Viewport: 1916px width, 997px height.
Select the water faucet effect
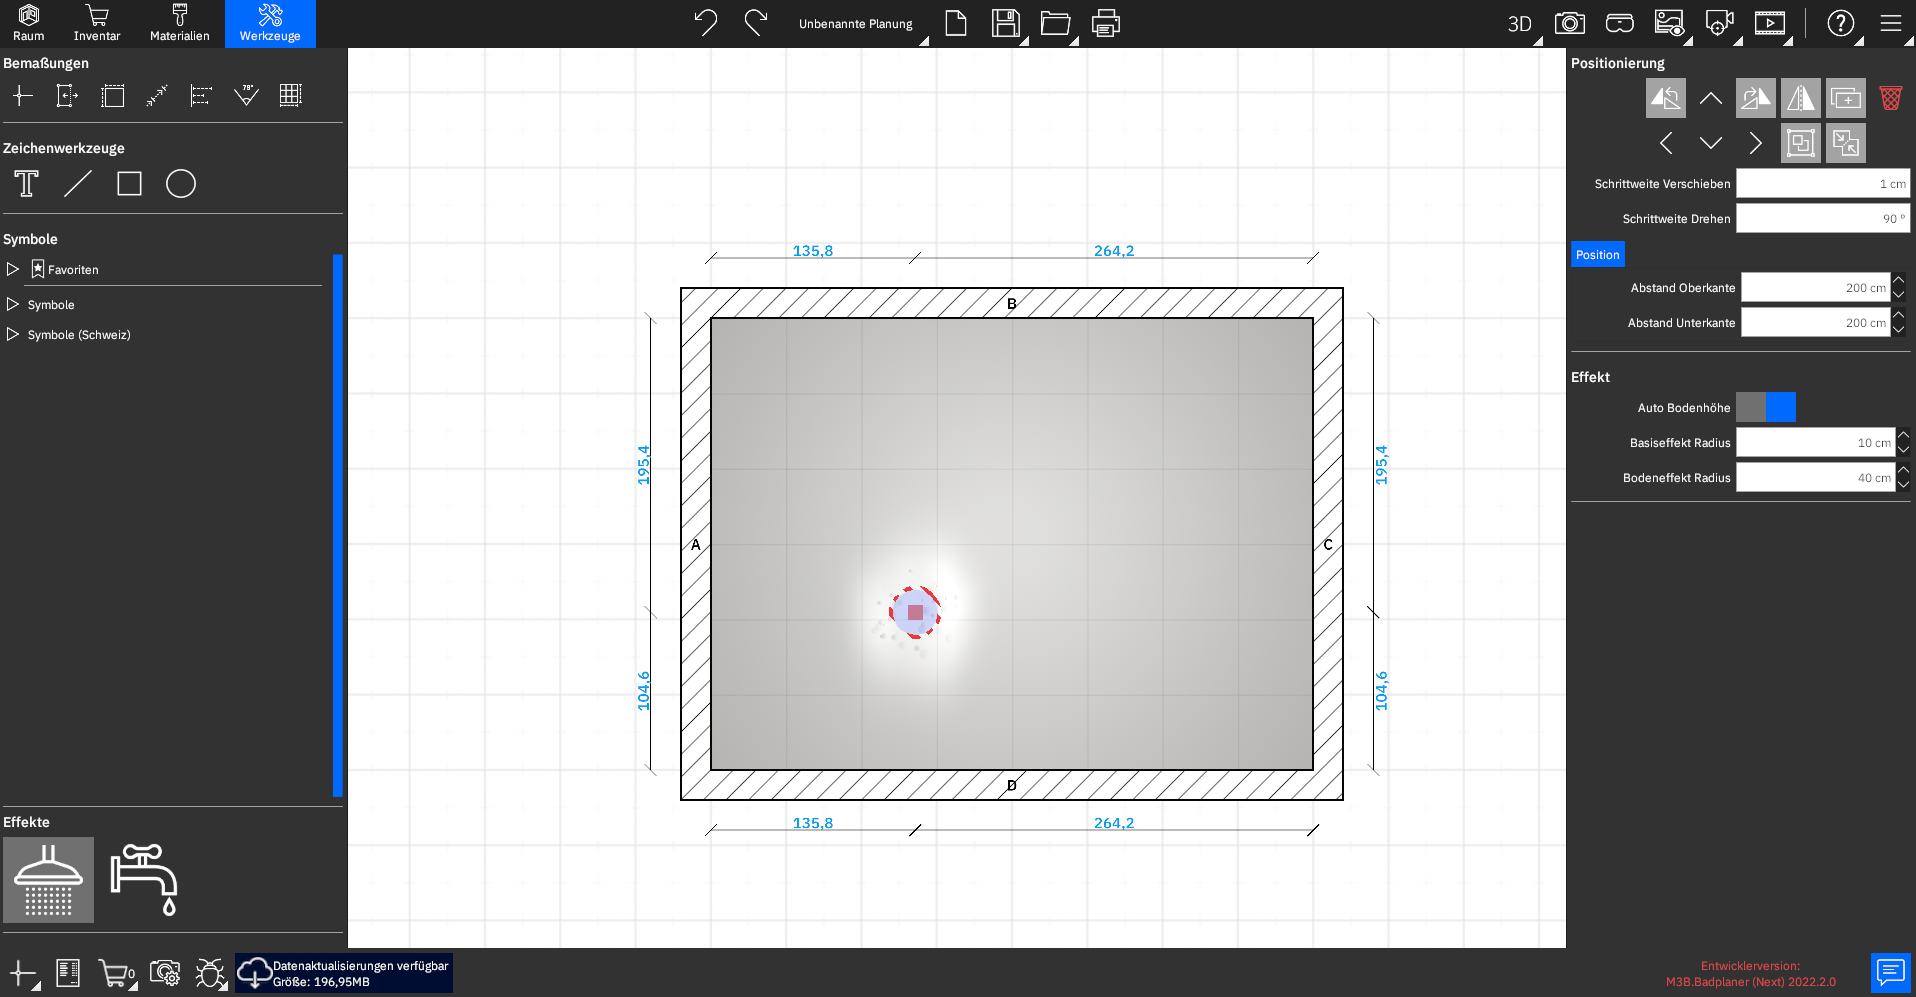pyautogui.click(x=144, y=880)
